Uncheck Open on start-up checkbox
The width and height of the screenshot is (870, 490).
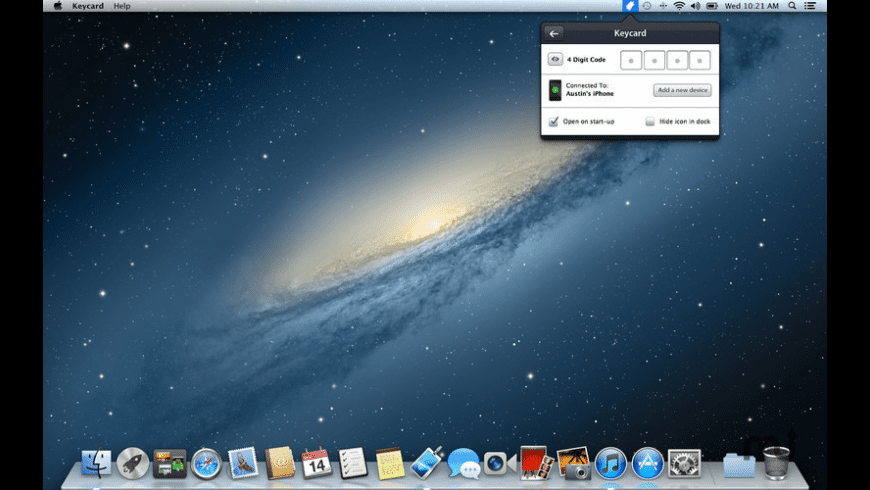[554, 122]
